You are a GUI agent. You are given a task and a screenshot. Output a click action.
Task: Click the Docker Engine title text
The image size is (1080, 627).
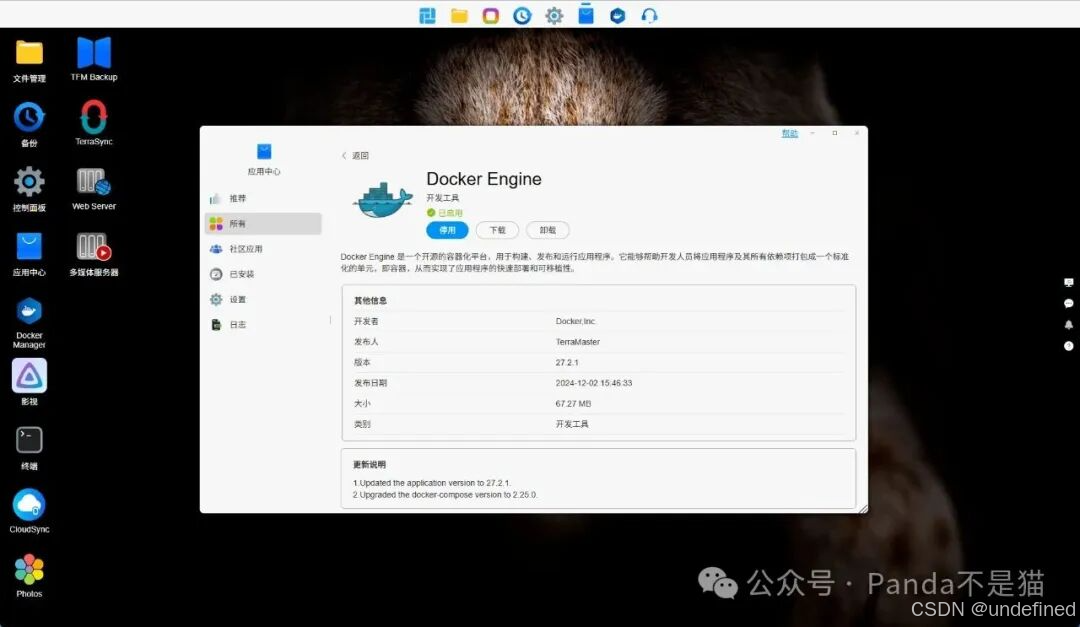point(484,179)
